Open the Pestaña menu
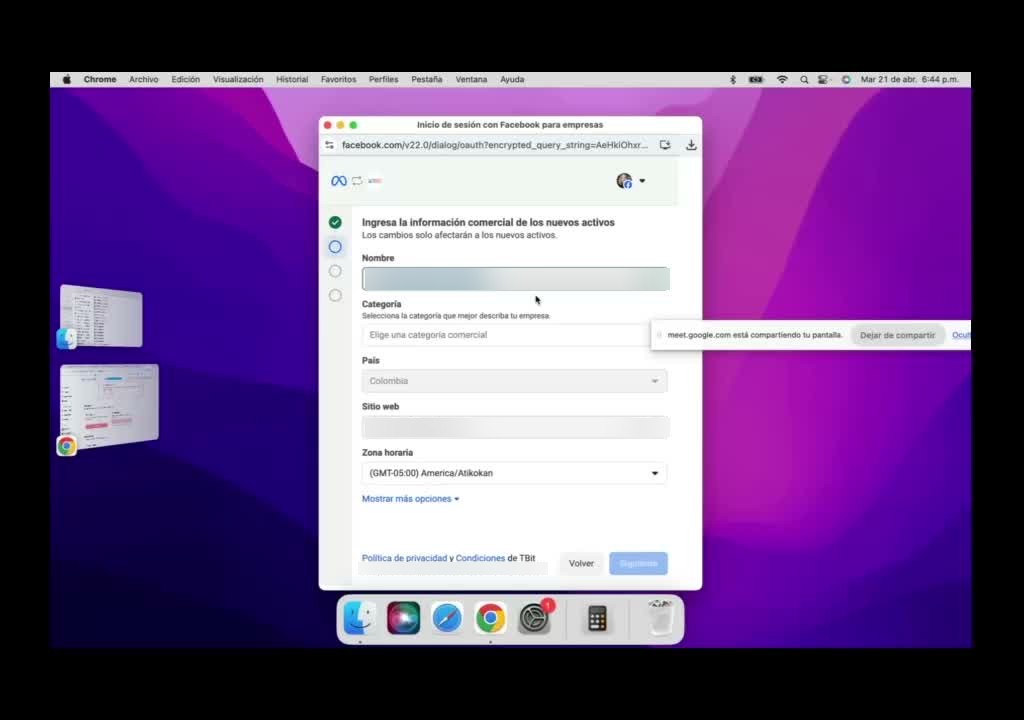1024x720 pixels. coord(426,79)
